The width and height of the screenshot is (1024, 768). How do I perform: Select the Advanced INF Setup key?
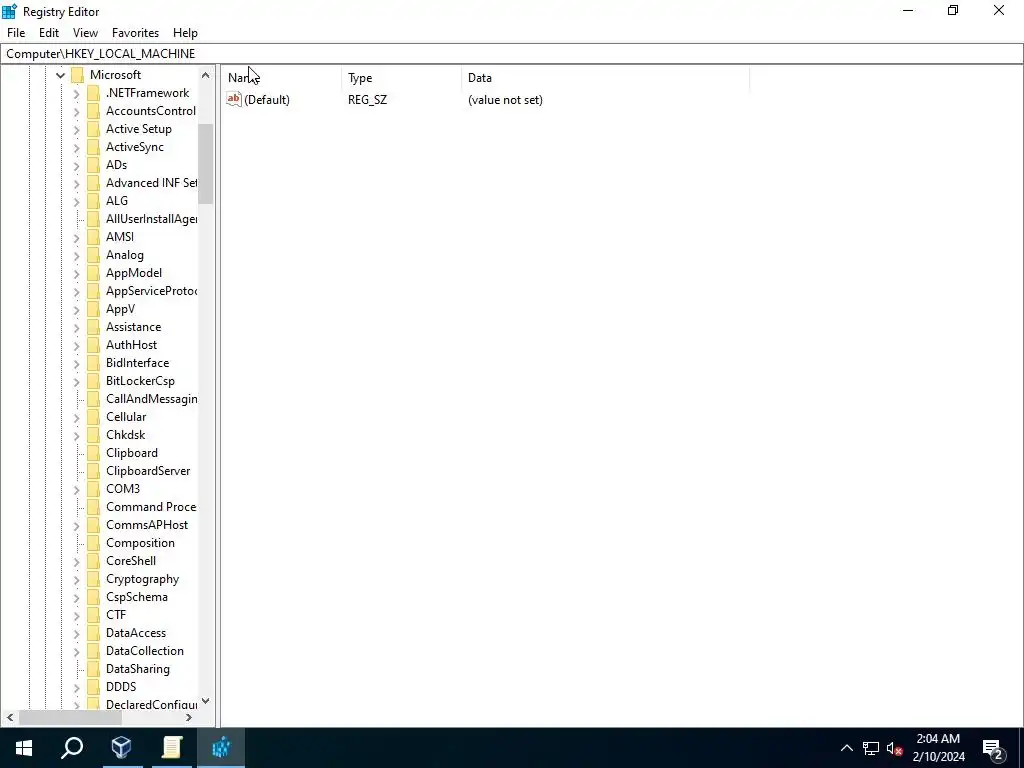coord(151,183)
